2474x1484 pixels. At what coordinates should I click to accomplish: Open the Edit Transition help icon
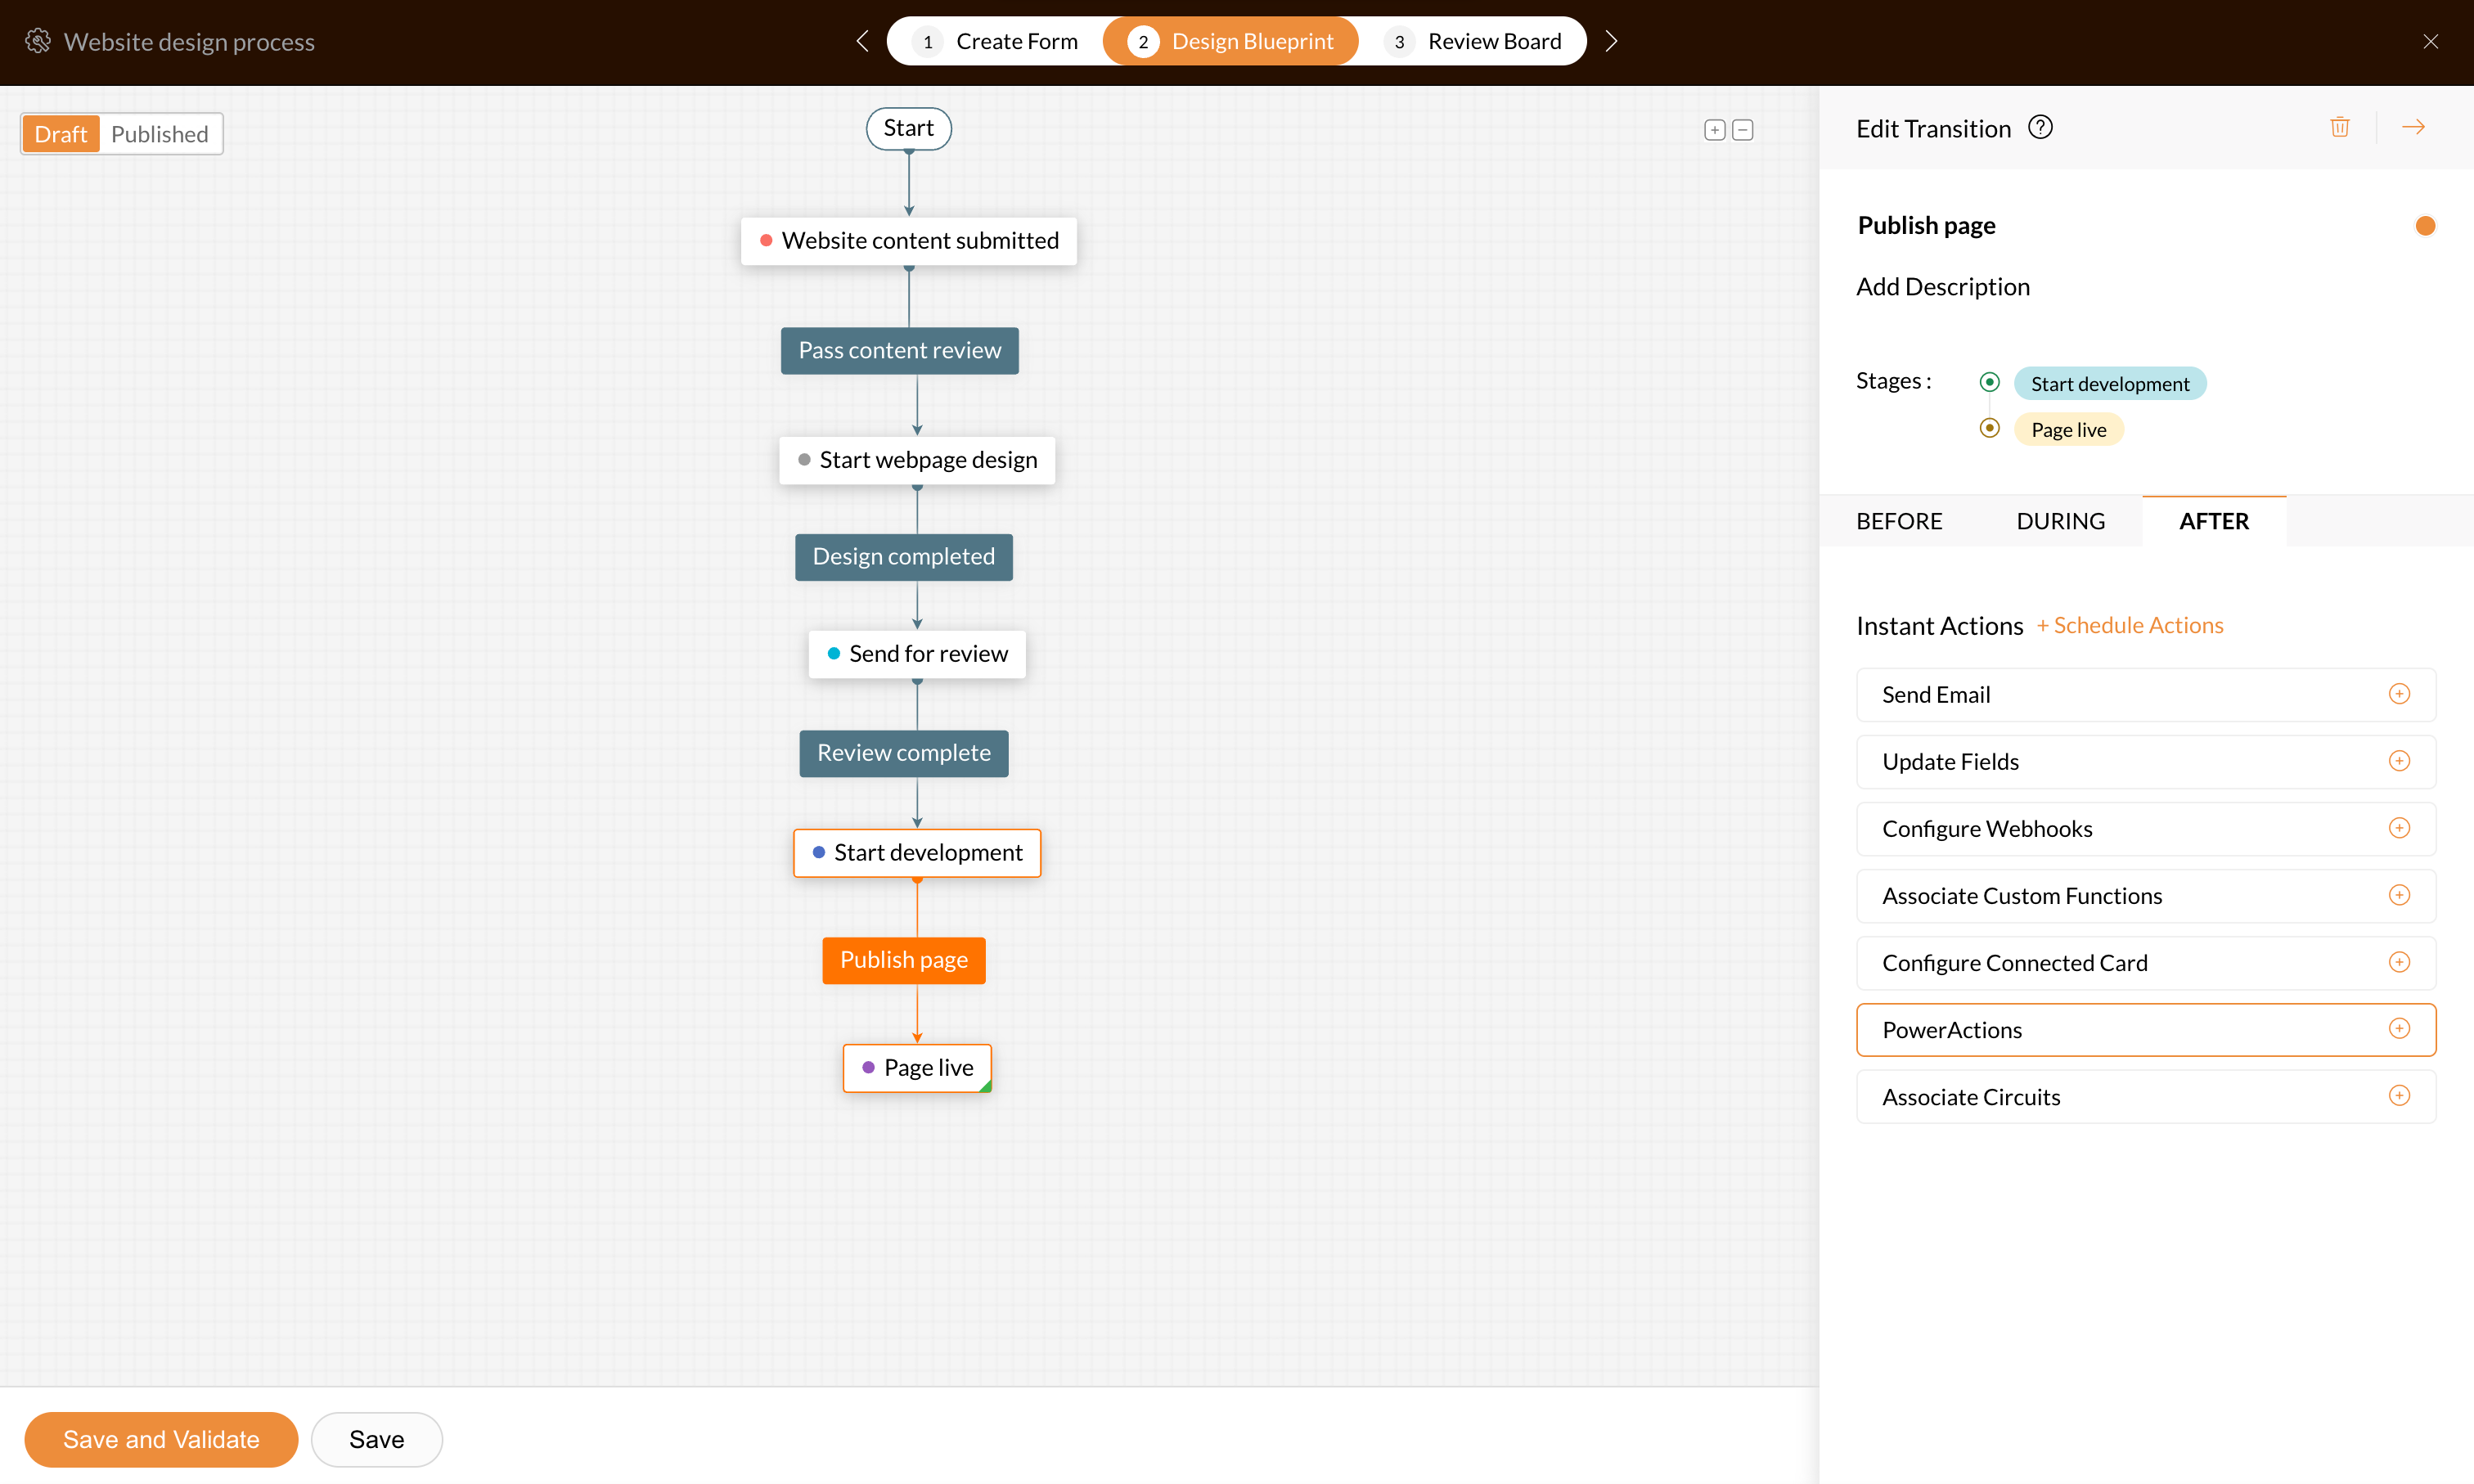(x=2040, y=127)
